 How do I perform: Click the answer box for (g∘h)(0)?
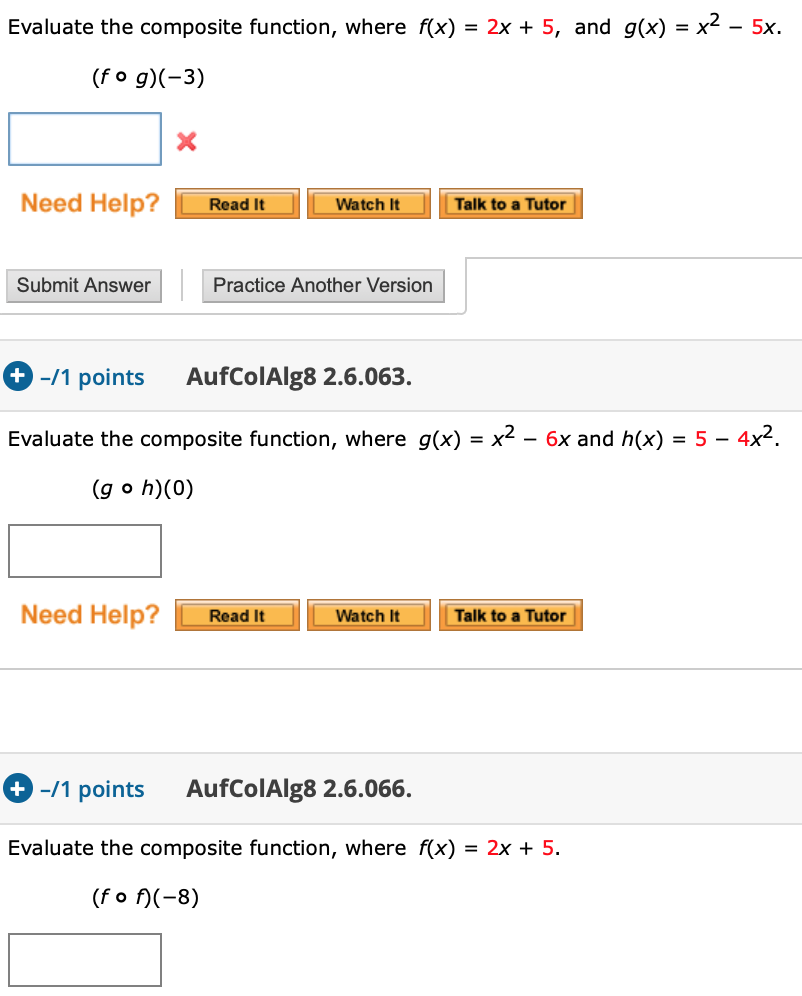[84, 551]
